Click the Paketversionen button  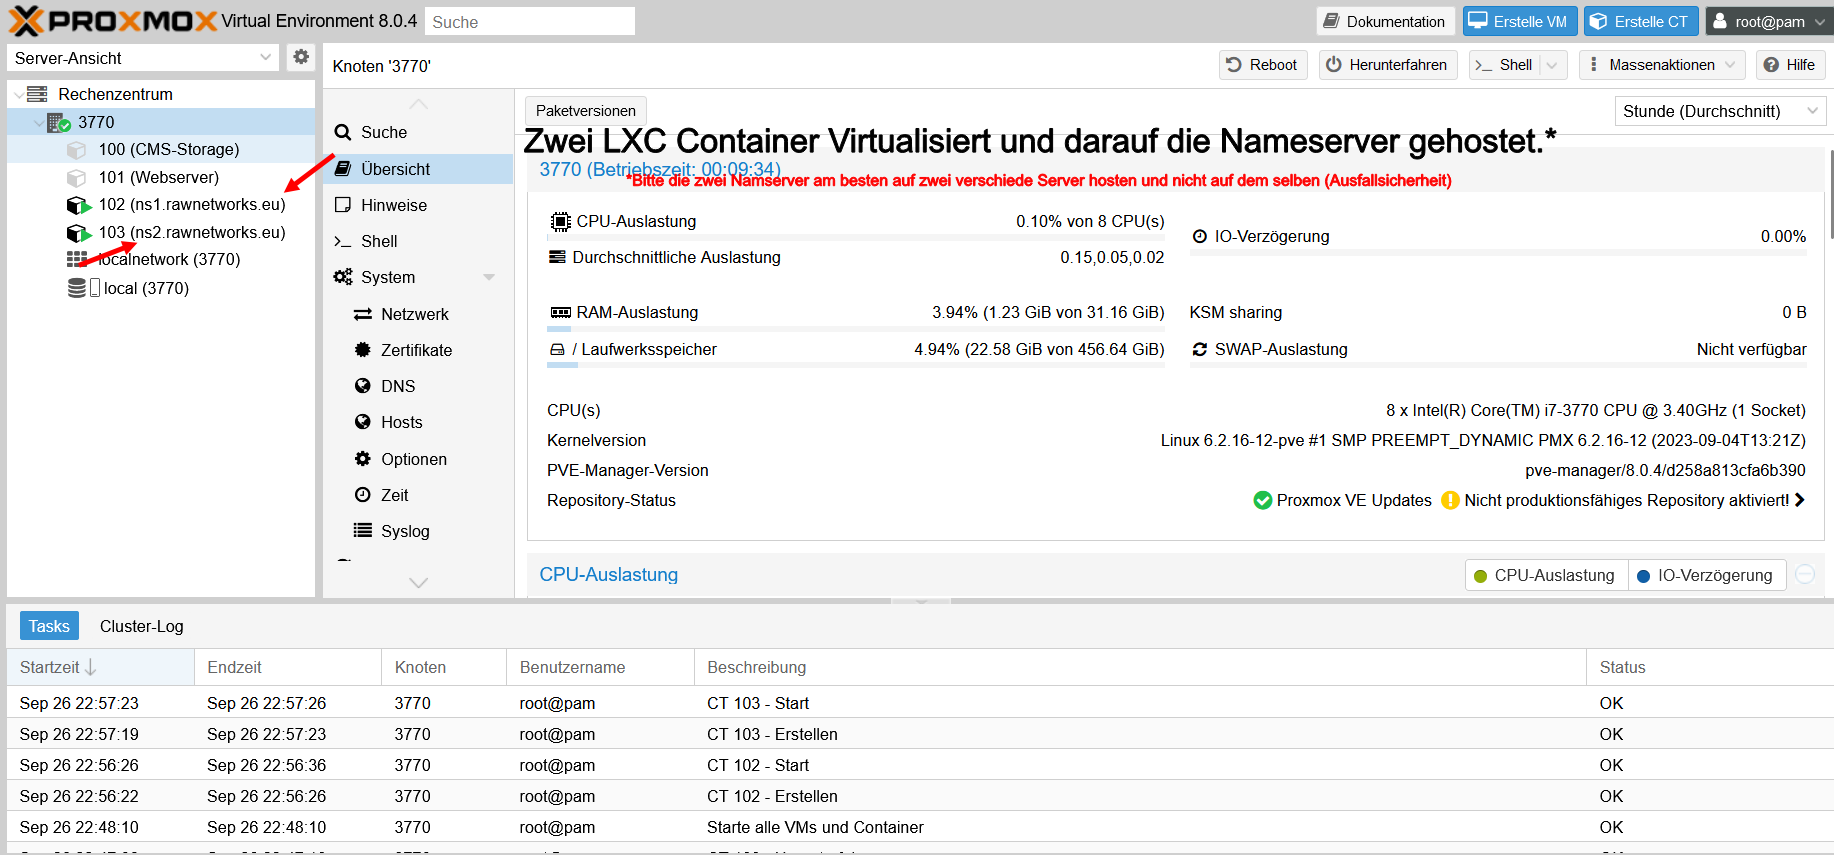point(586,111)
